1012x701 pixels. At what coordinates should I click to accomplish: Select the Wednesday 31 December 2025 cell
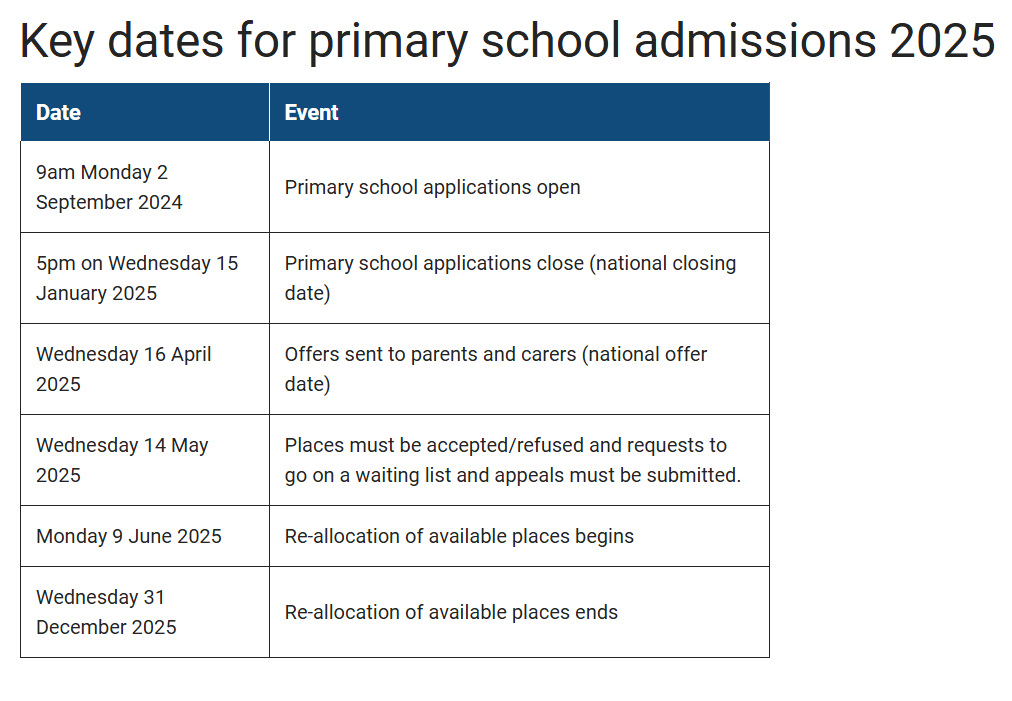click(x=106, y=612)
